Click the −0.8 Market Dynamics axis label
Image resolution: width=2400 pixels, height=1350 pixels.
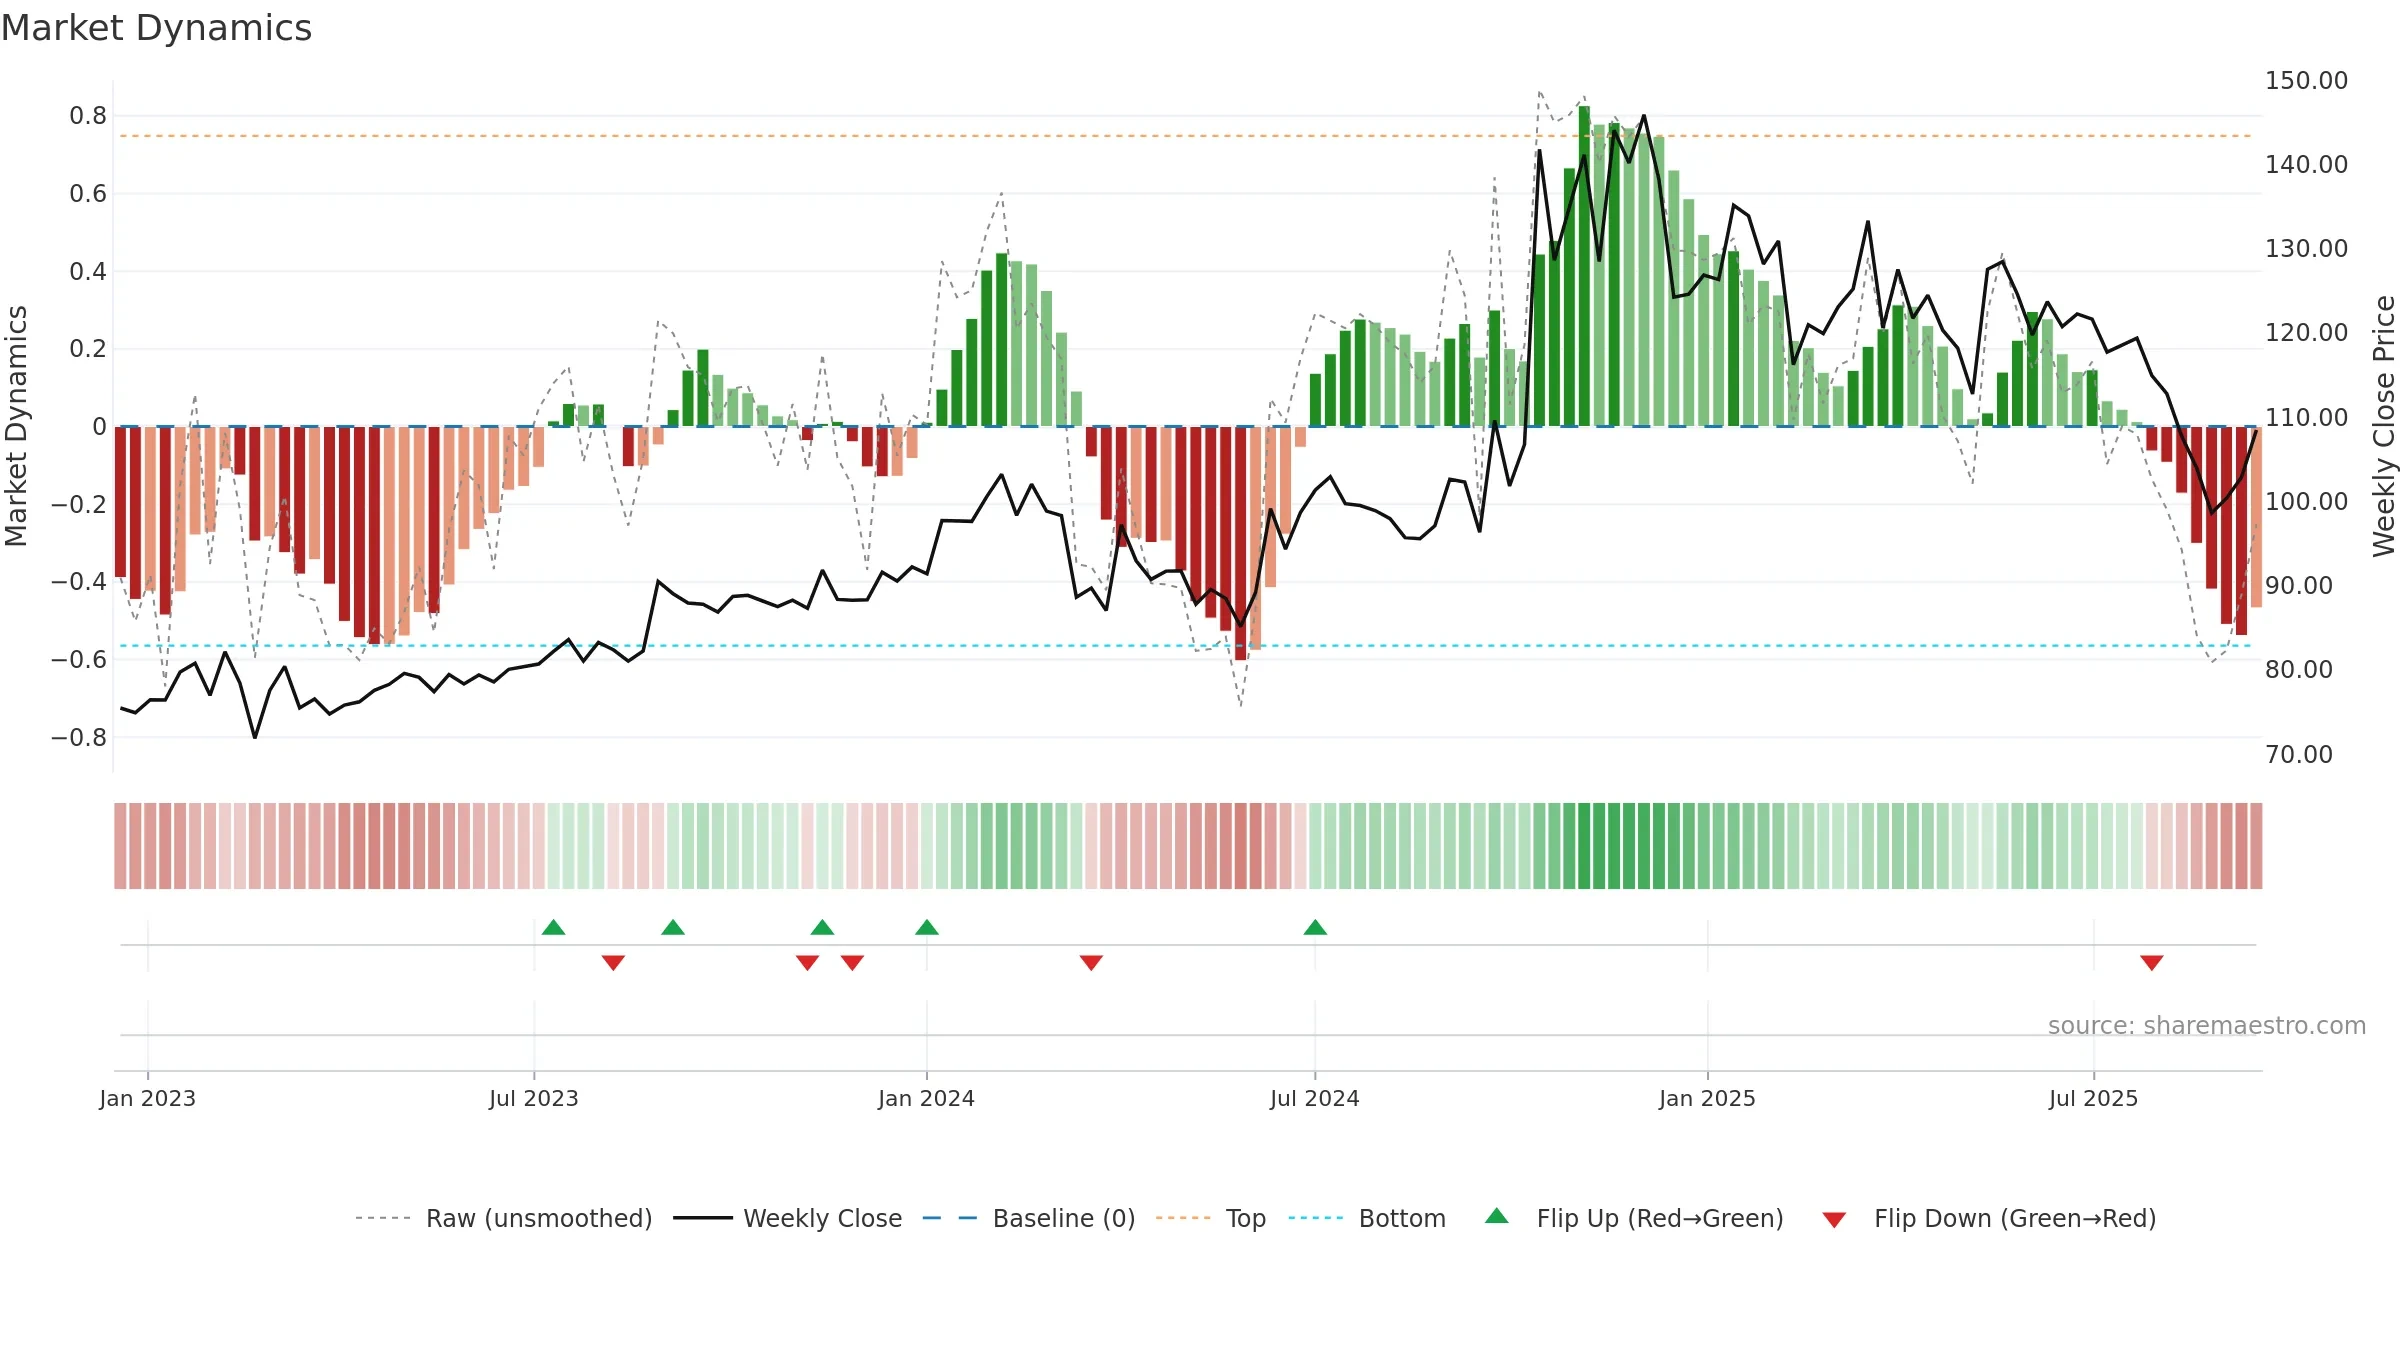click(78, 738)
